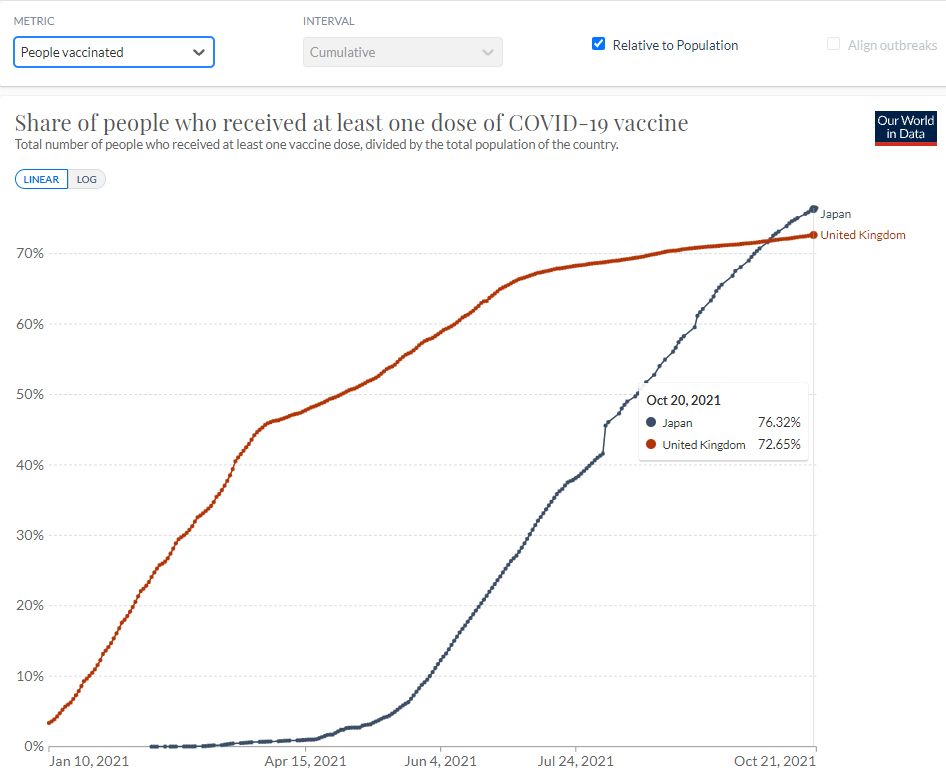
Task: Click the Oct 20, 2021 tooltip header
Action: coord(683,400)
